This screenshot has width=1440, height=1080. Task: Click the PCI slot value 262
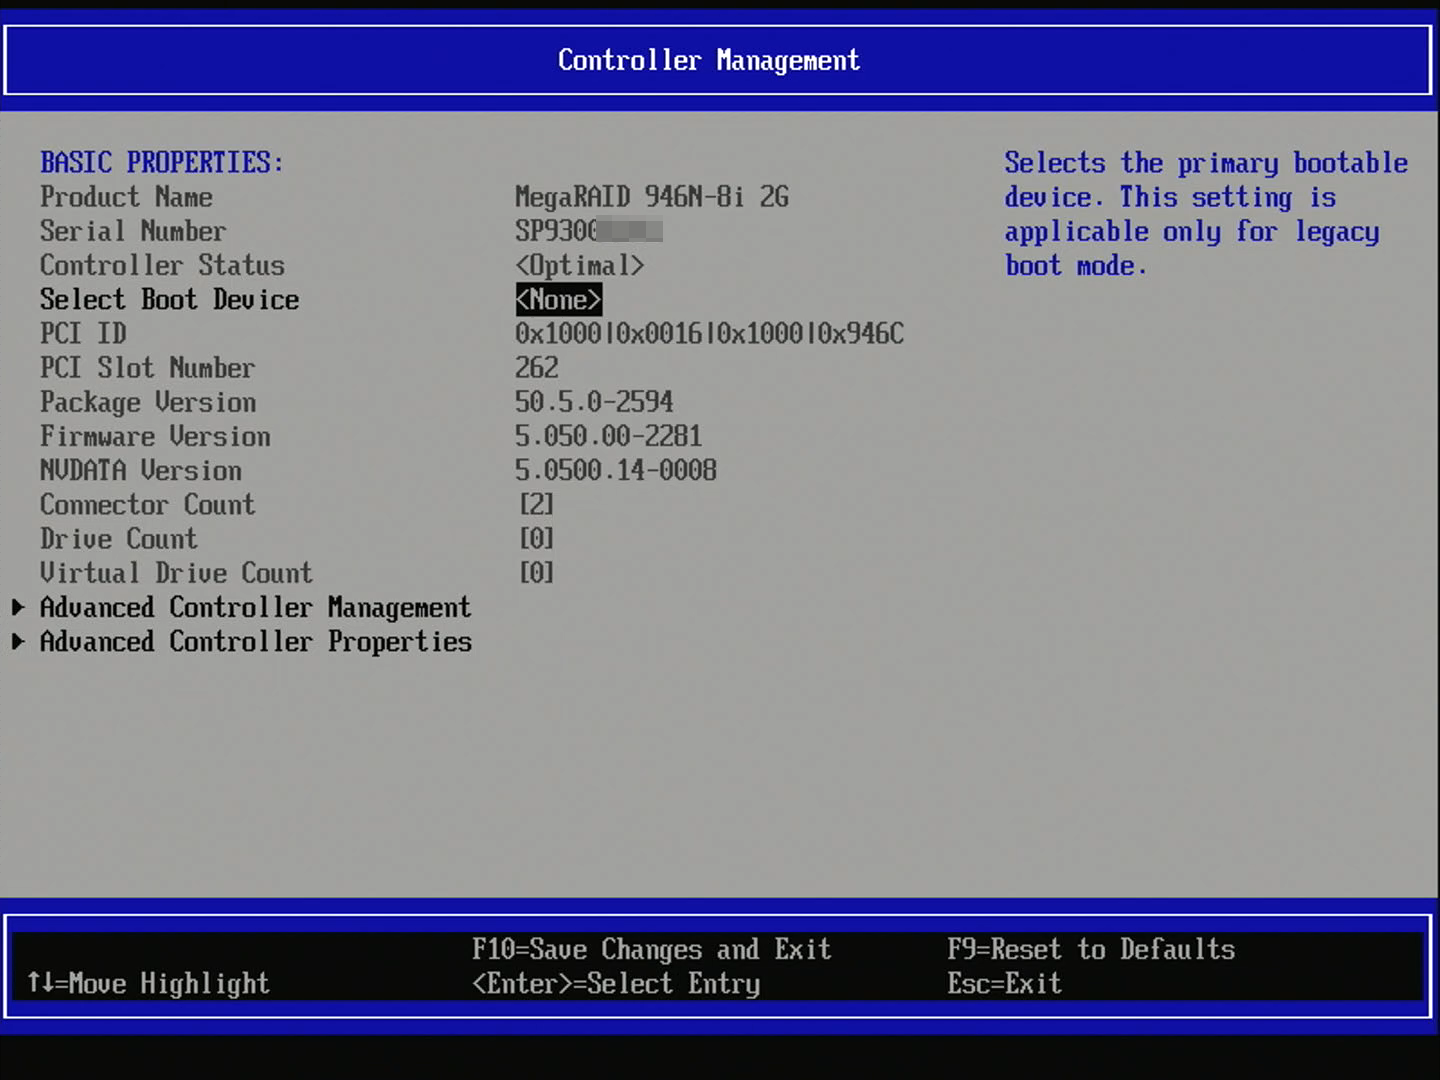(537, 367)
